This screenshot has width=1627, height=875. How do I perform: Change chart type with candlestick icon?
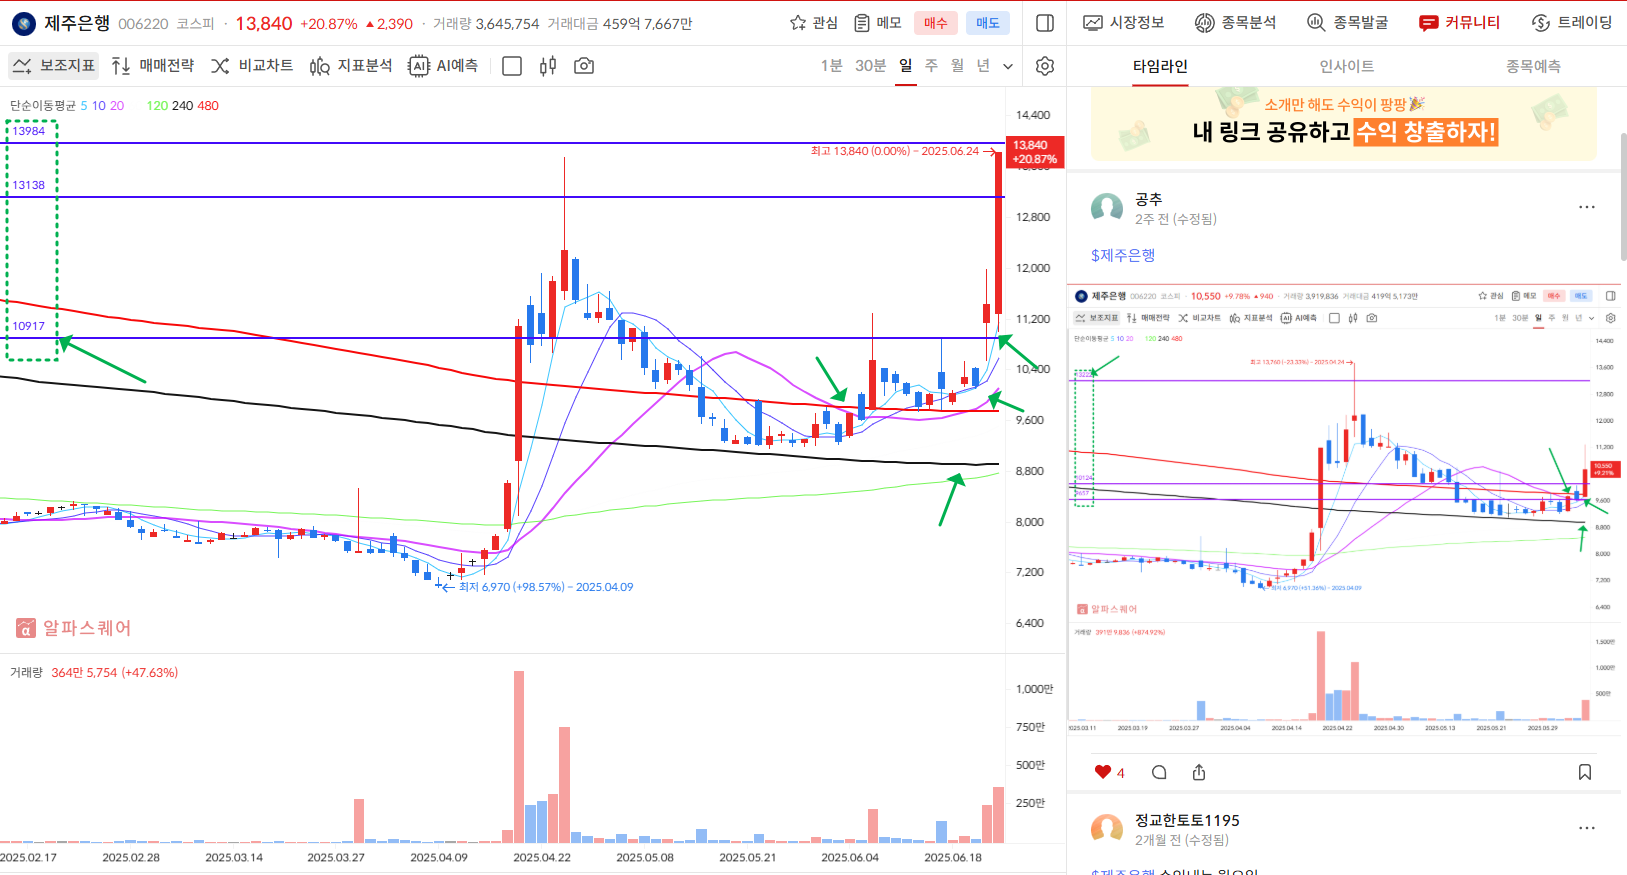(548, 66)
